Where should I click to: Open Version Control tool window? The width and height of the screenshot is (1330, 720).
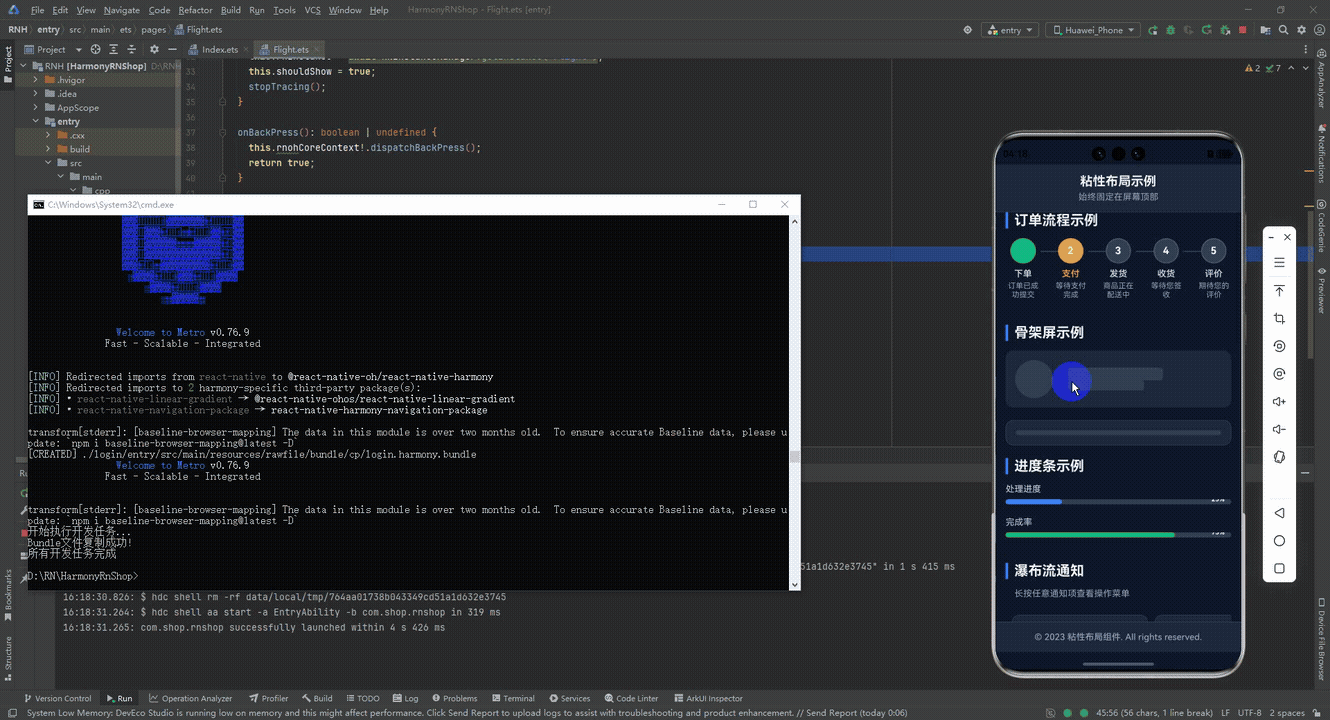(x=57, y=698)
